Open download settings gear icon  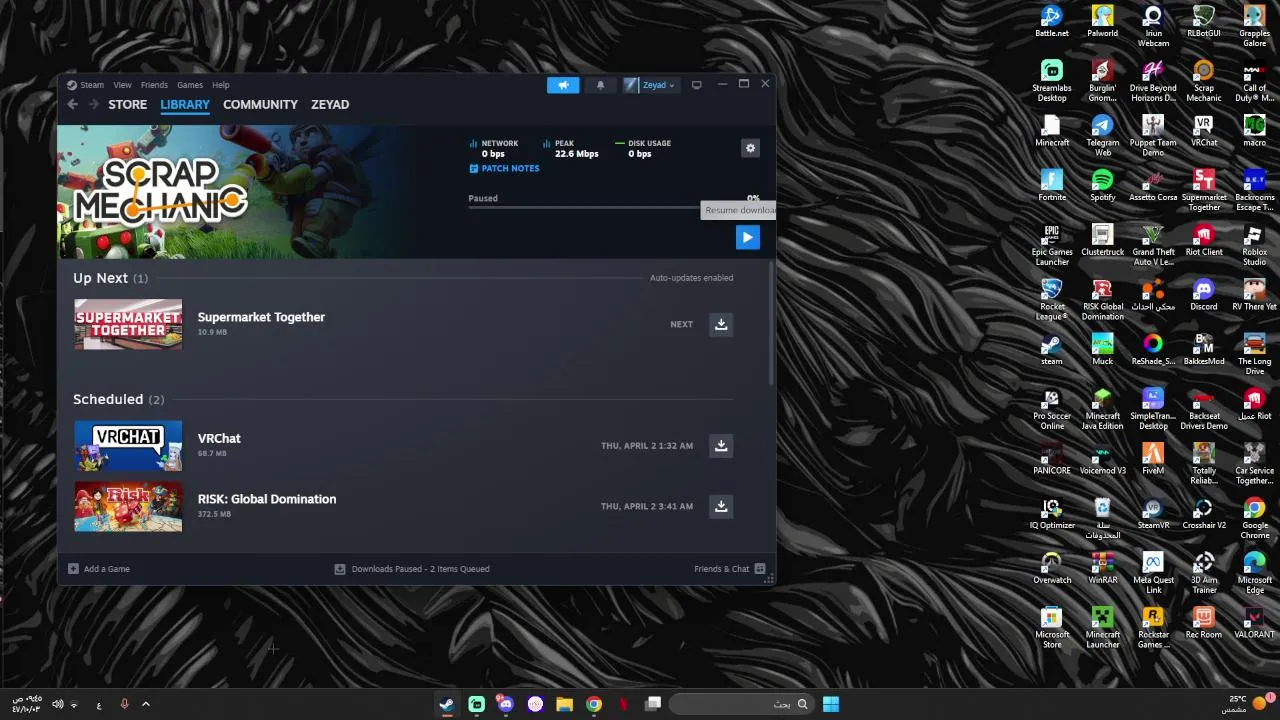(750, 148)
